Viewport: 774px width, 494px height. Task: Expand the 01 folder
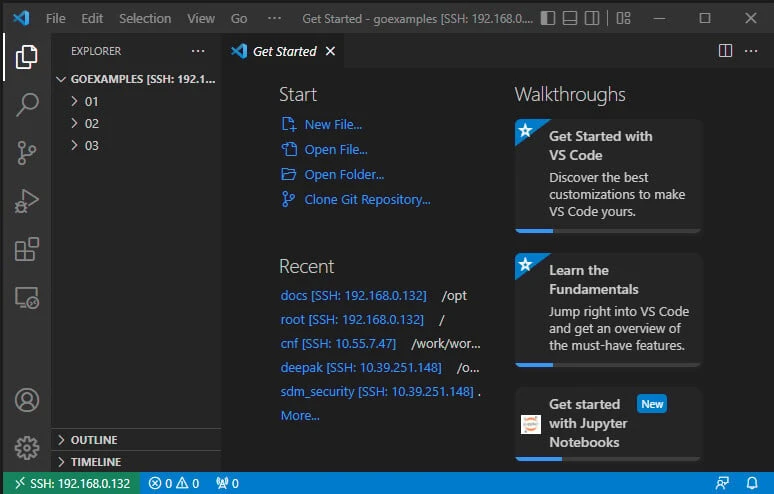[x=91, y=101]
